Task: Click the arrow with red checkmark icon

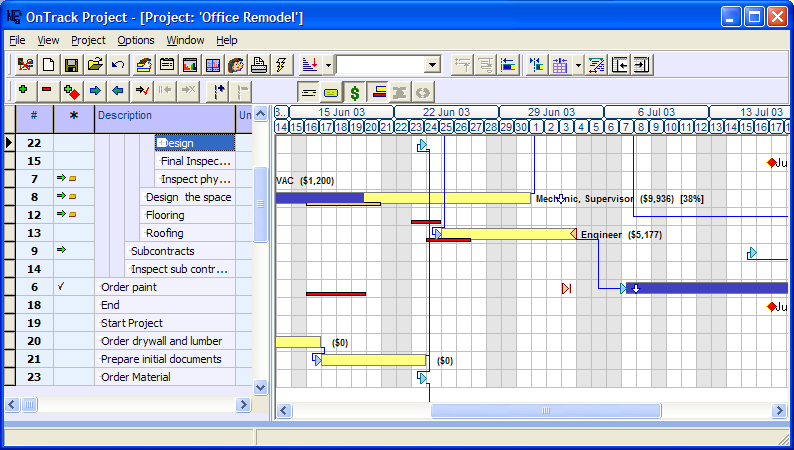Action: pos(142,91)
